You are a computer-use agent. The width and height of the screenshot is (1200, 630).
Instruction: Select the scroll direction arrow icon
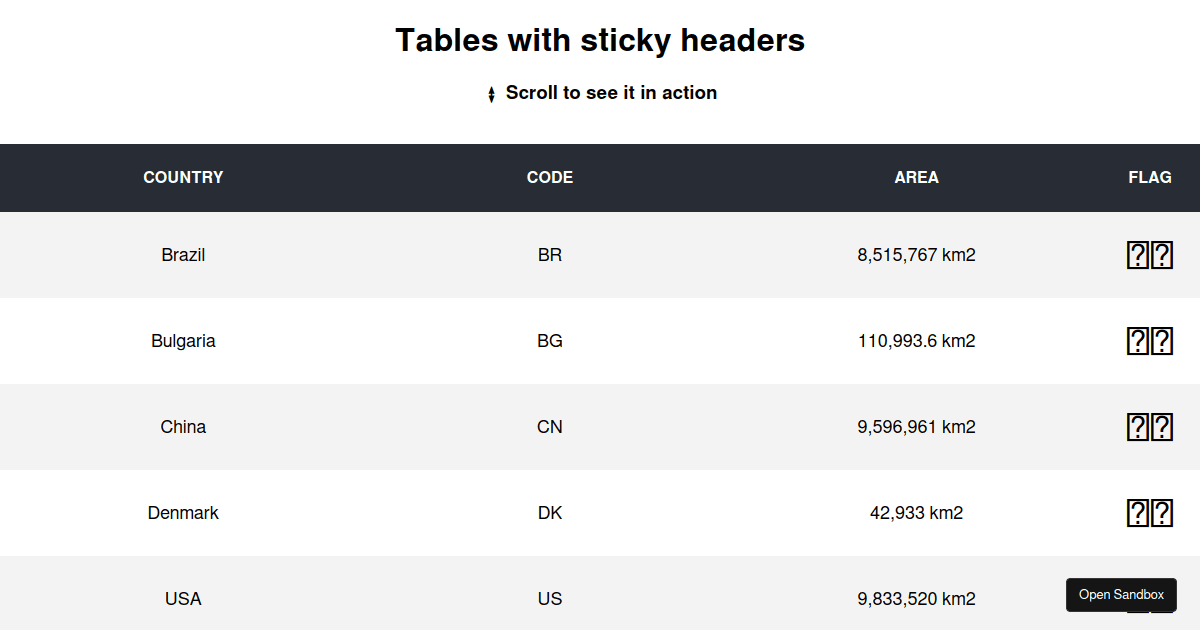coord(490,93)
